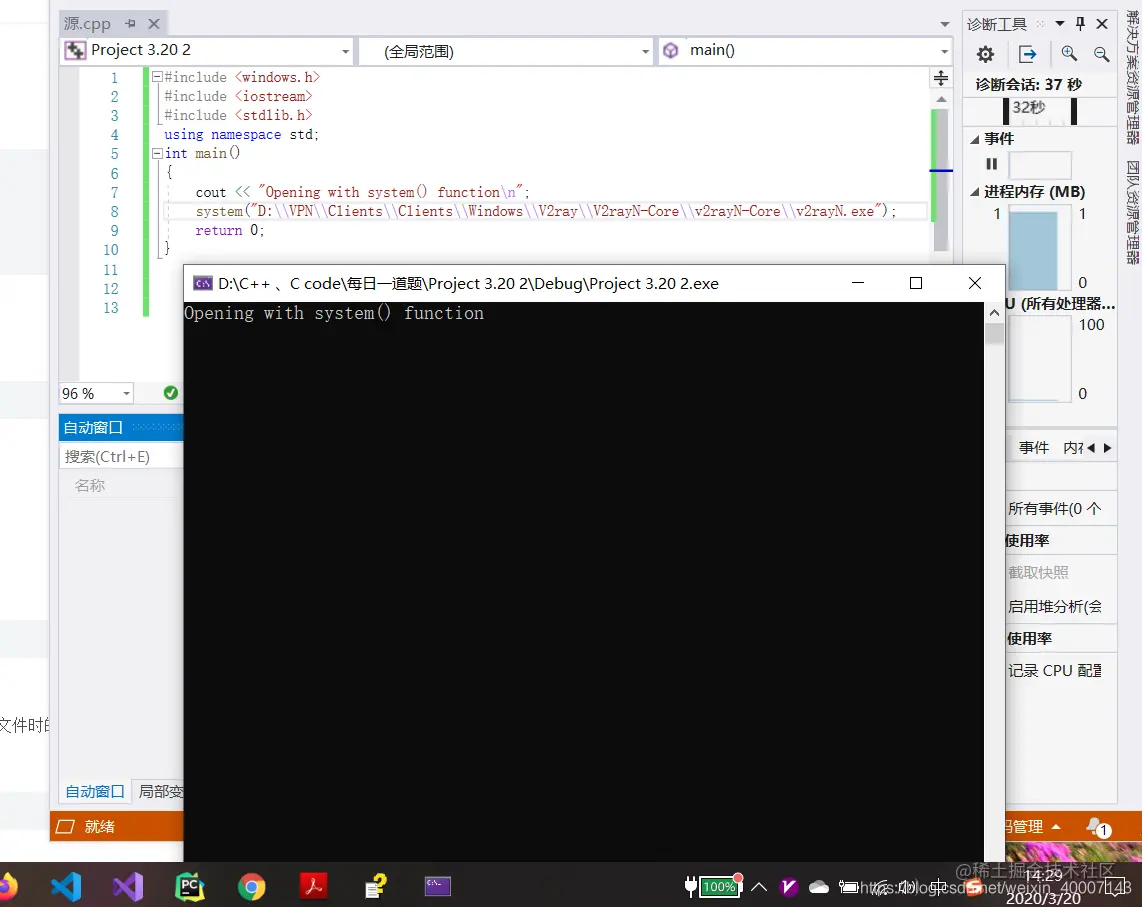Viewport: 1142px width, 907px height.
Task: Collapse the int main() function
Action: pyautogui.click(x=157, y=154)
